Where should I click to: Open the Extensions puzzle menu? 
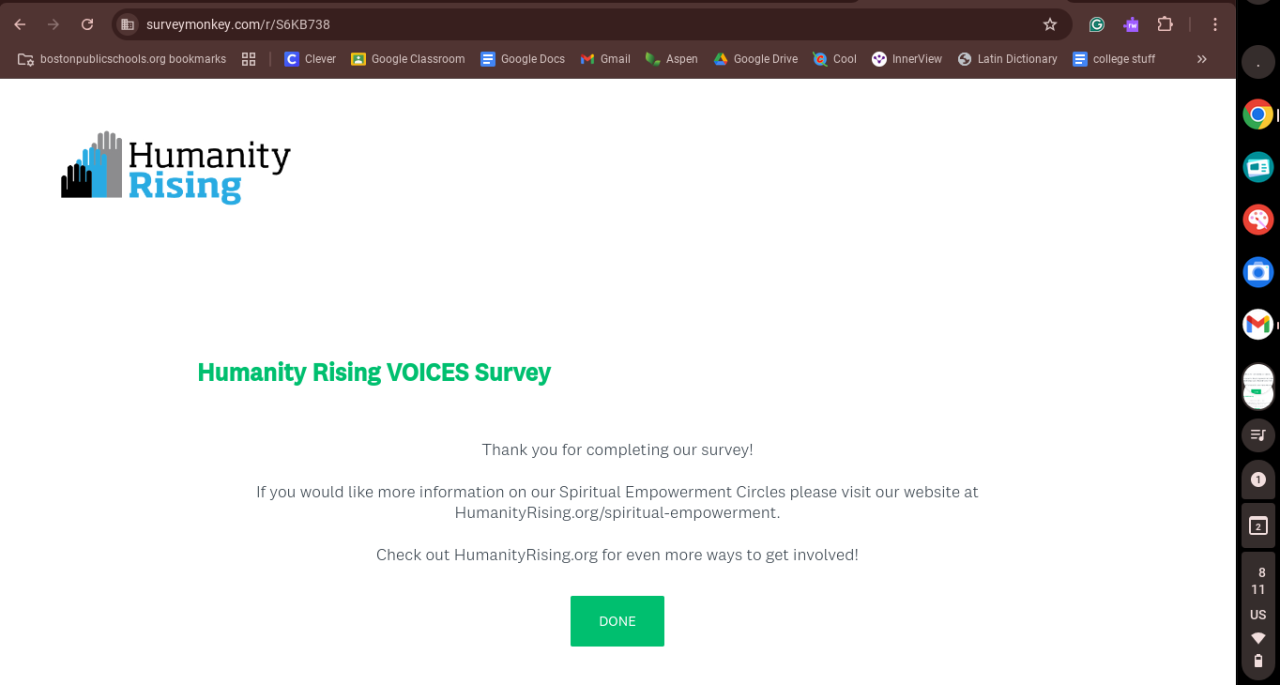click(1165, 24)
